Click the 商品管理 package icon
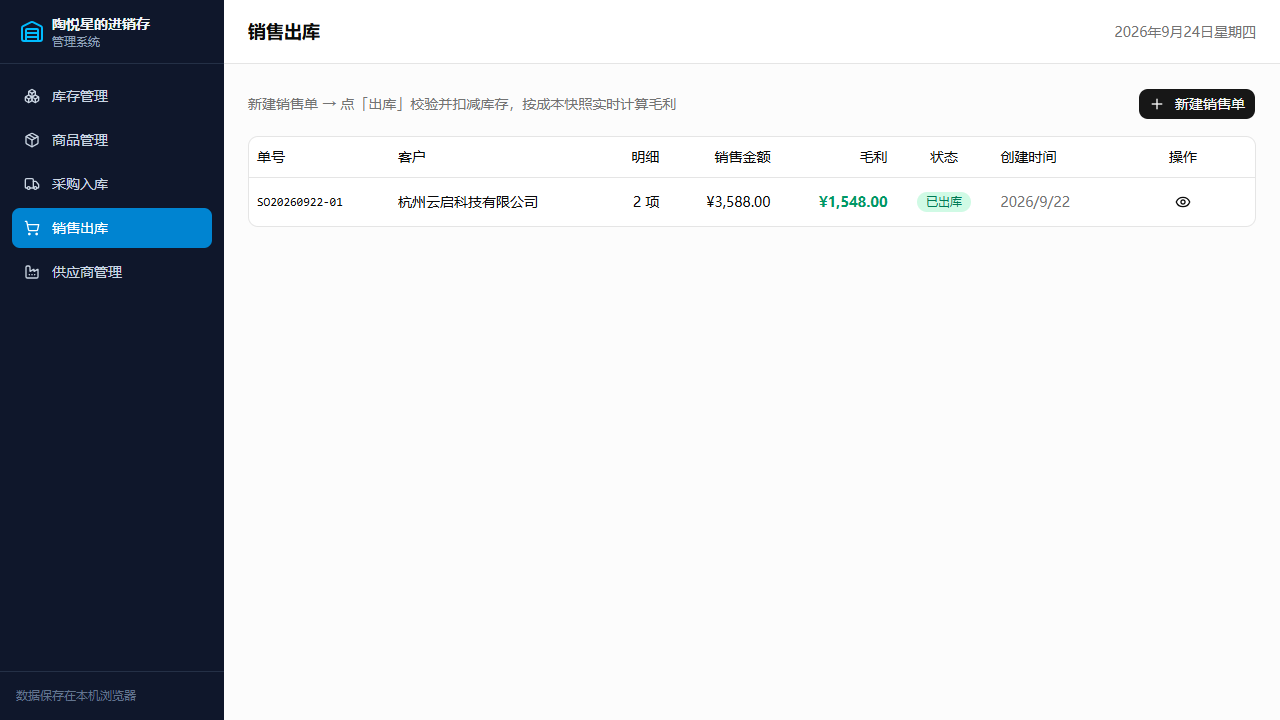1280x720 pixels. 32,140
